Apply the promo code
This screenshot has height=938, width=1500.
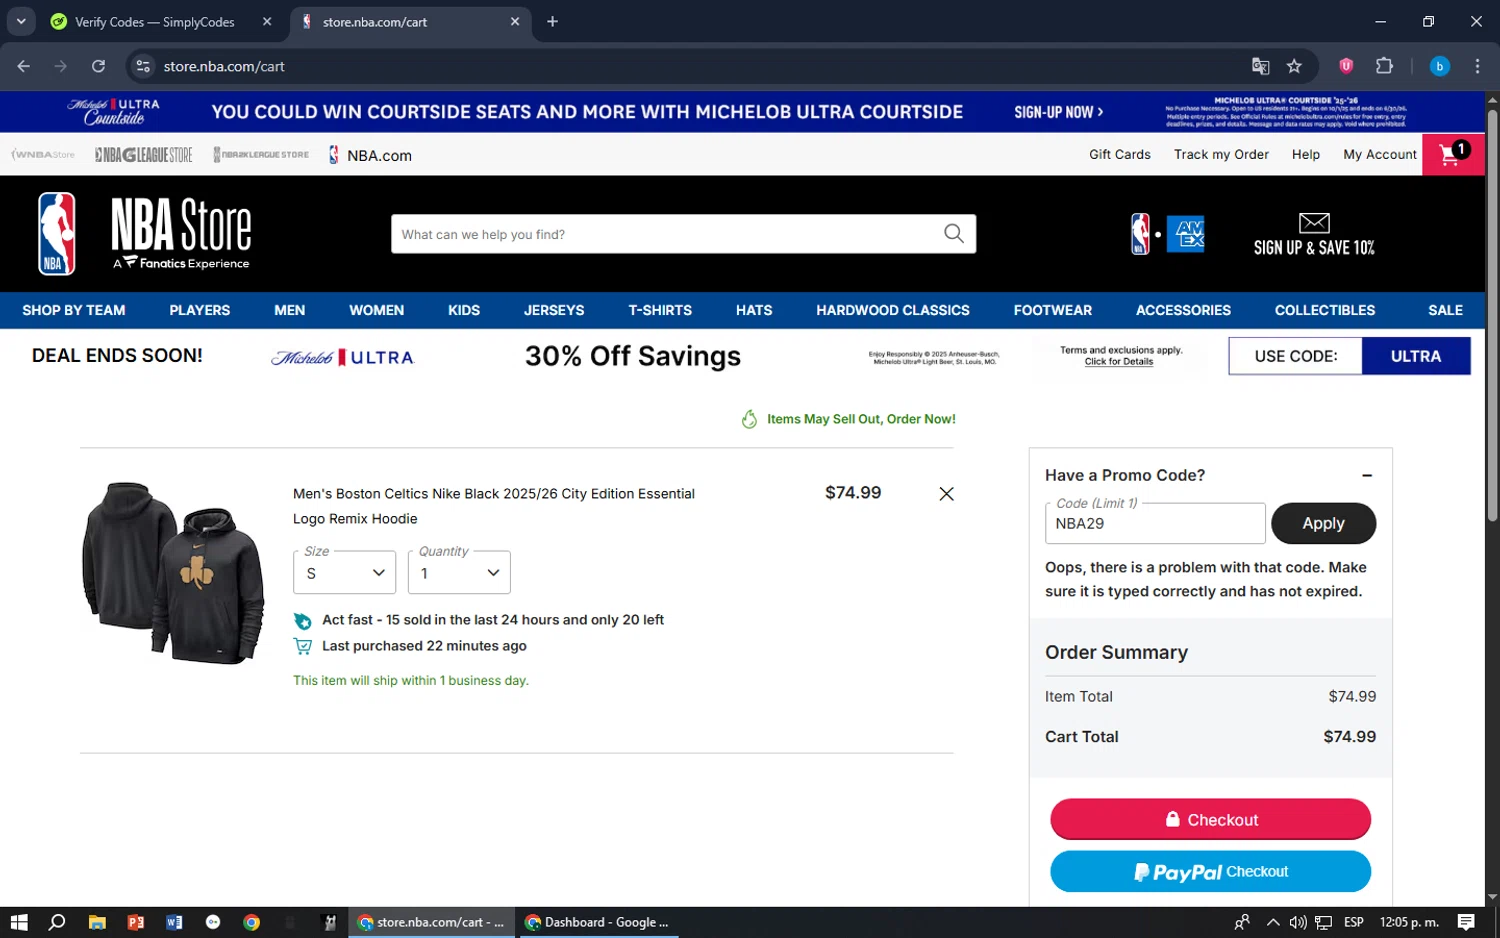pos(1323,523)
